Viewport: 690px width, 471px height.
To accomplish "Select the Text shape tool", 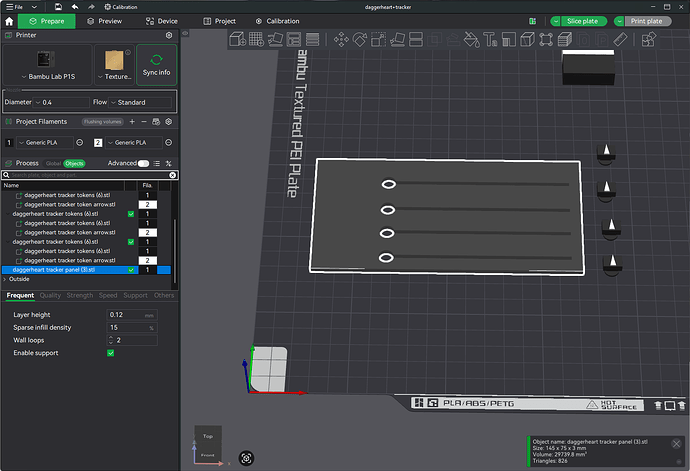I will pyautogui.click(x=490, y=39).
